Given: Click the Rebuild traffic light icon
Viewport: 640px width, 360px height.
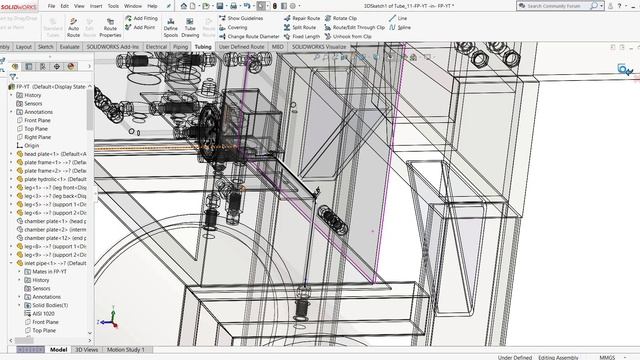Looking at the screenshot, I should [x=275, y=6].
